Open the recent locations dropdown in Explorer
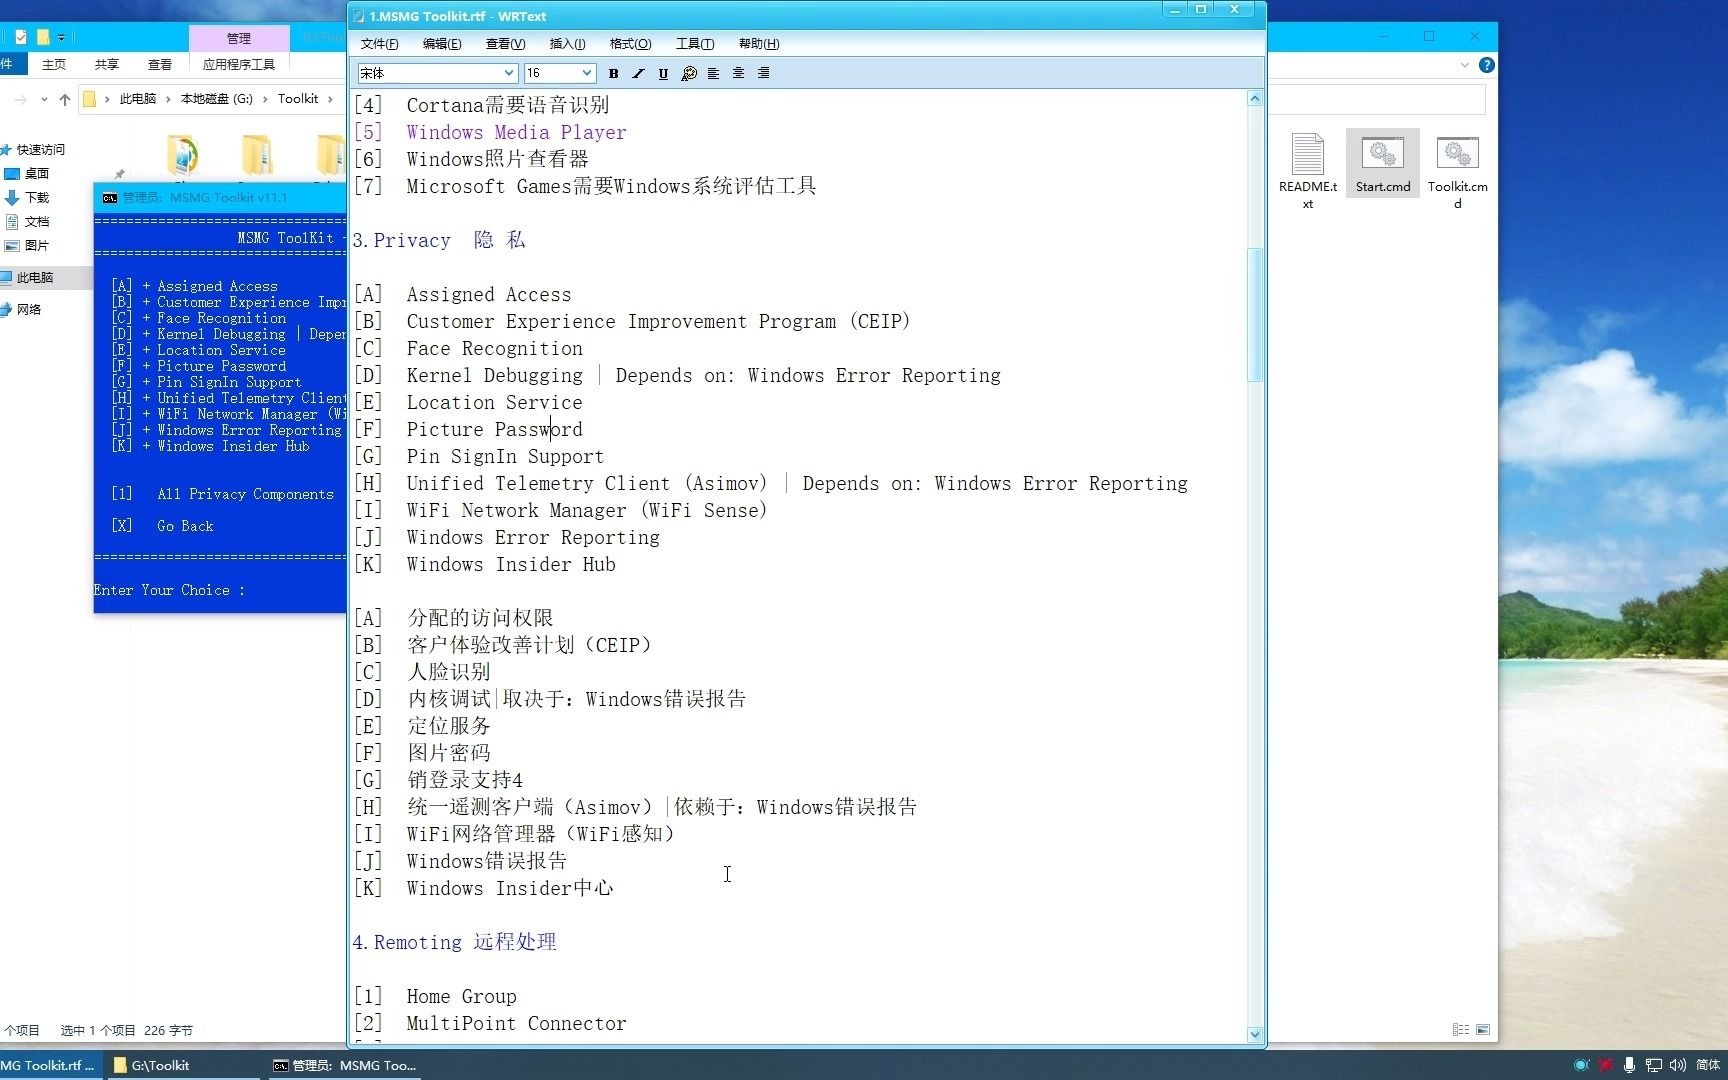Image resolution: width=1728 pixels, height=1080 pixels. (44, 99)
